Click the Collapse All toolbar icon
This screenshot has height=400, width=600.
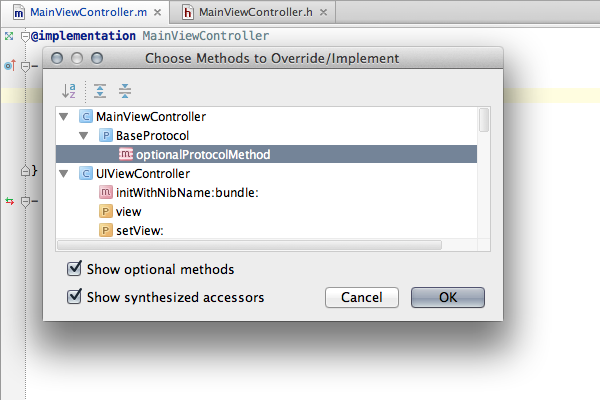(x=125, y=91)
